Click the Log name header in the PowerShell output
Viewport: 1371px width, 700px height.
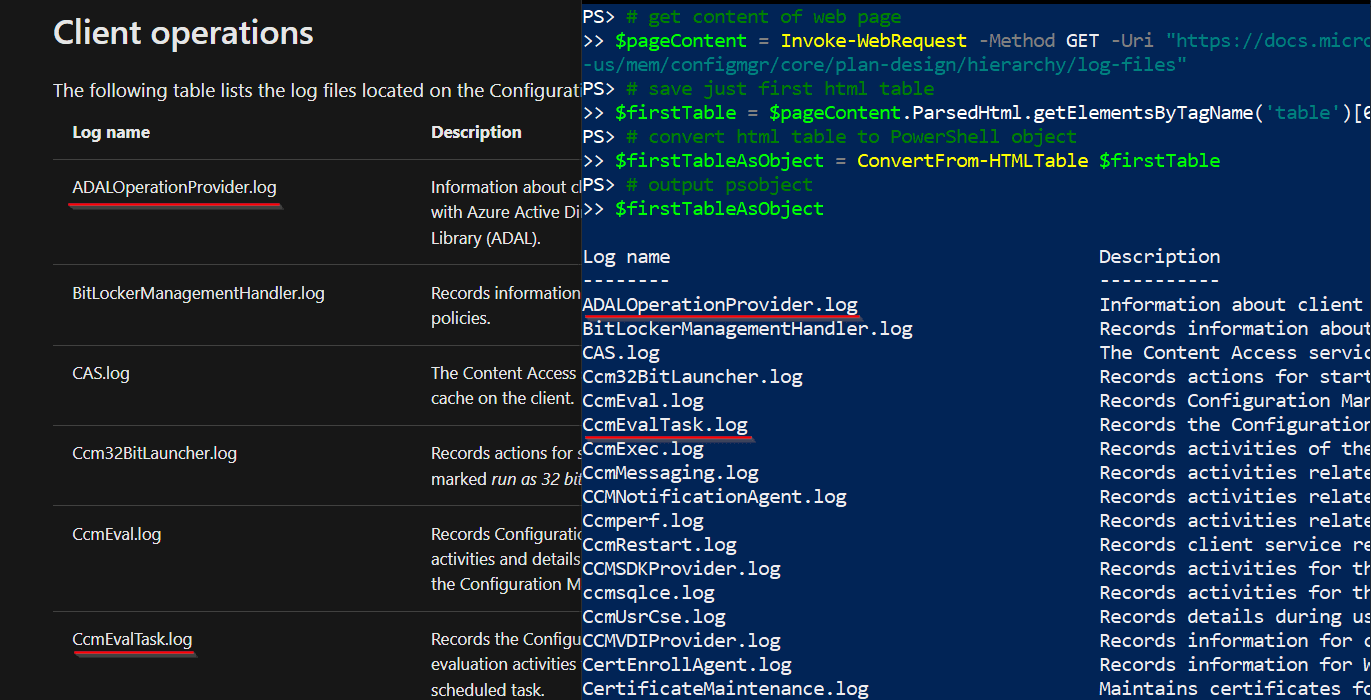[626, 257]
